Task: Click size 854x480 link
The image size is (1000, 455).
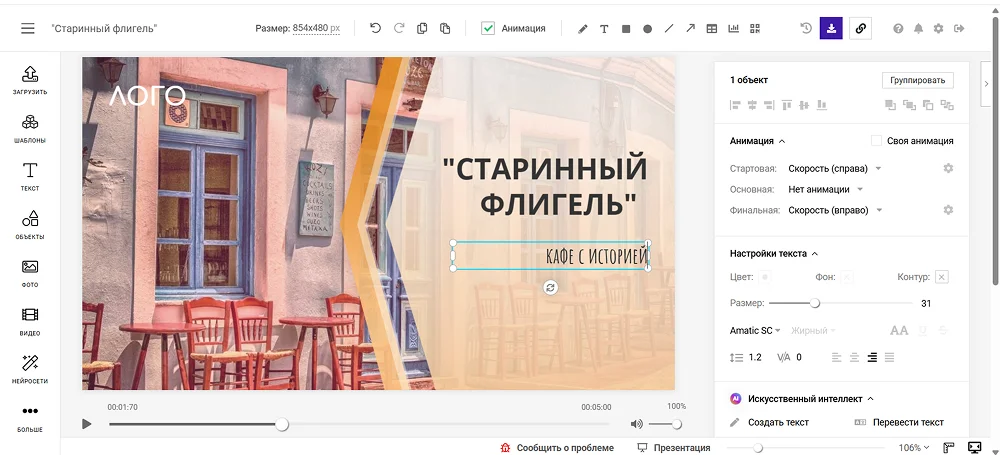Action: point(316,29)
